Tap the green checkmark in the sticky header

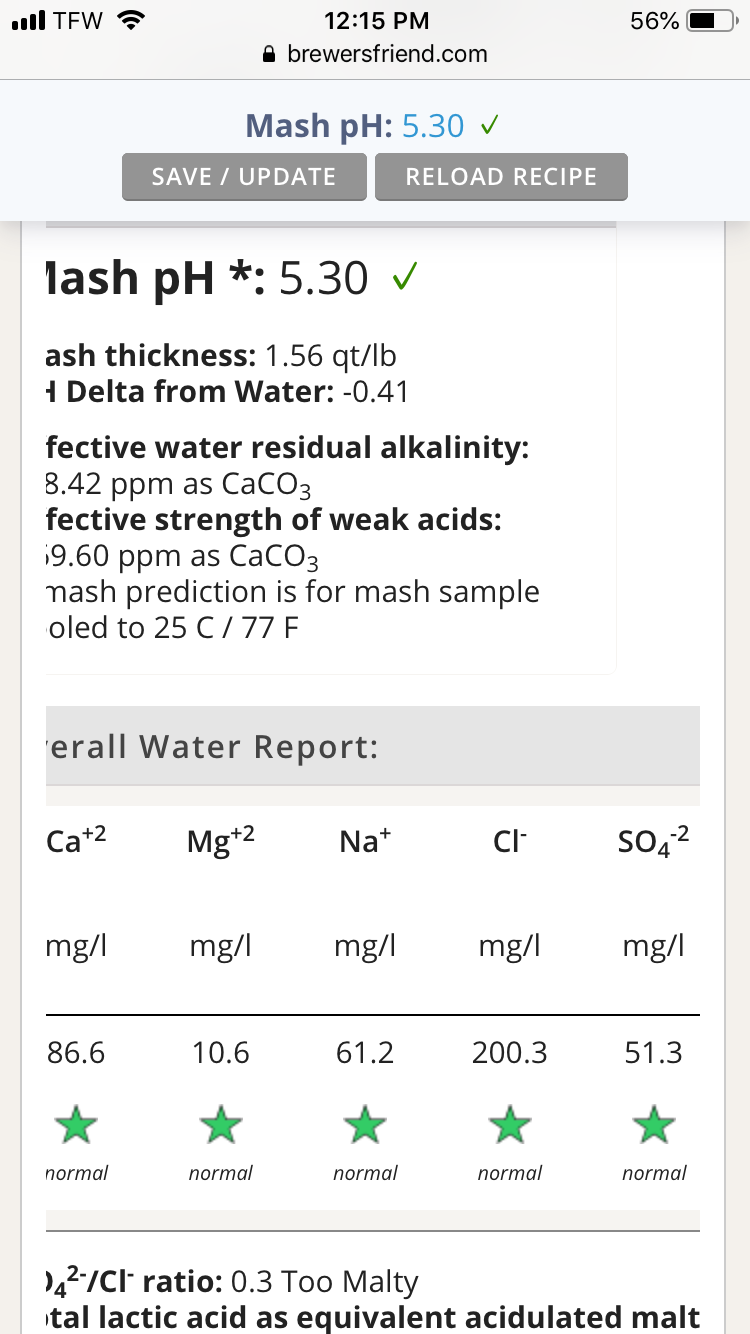pyautogui.click(x=490, y=127)
